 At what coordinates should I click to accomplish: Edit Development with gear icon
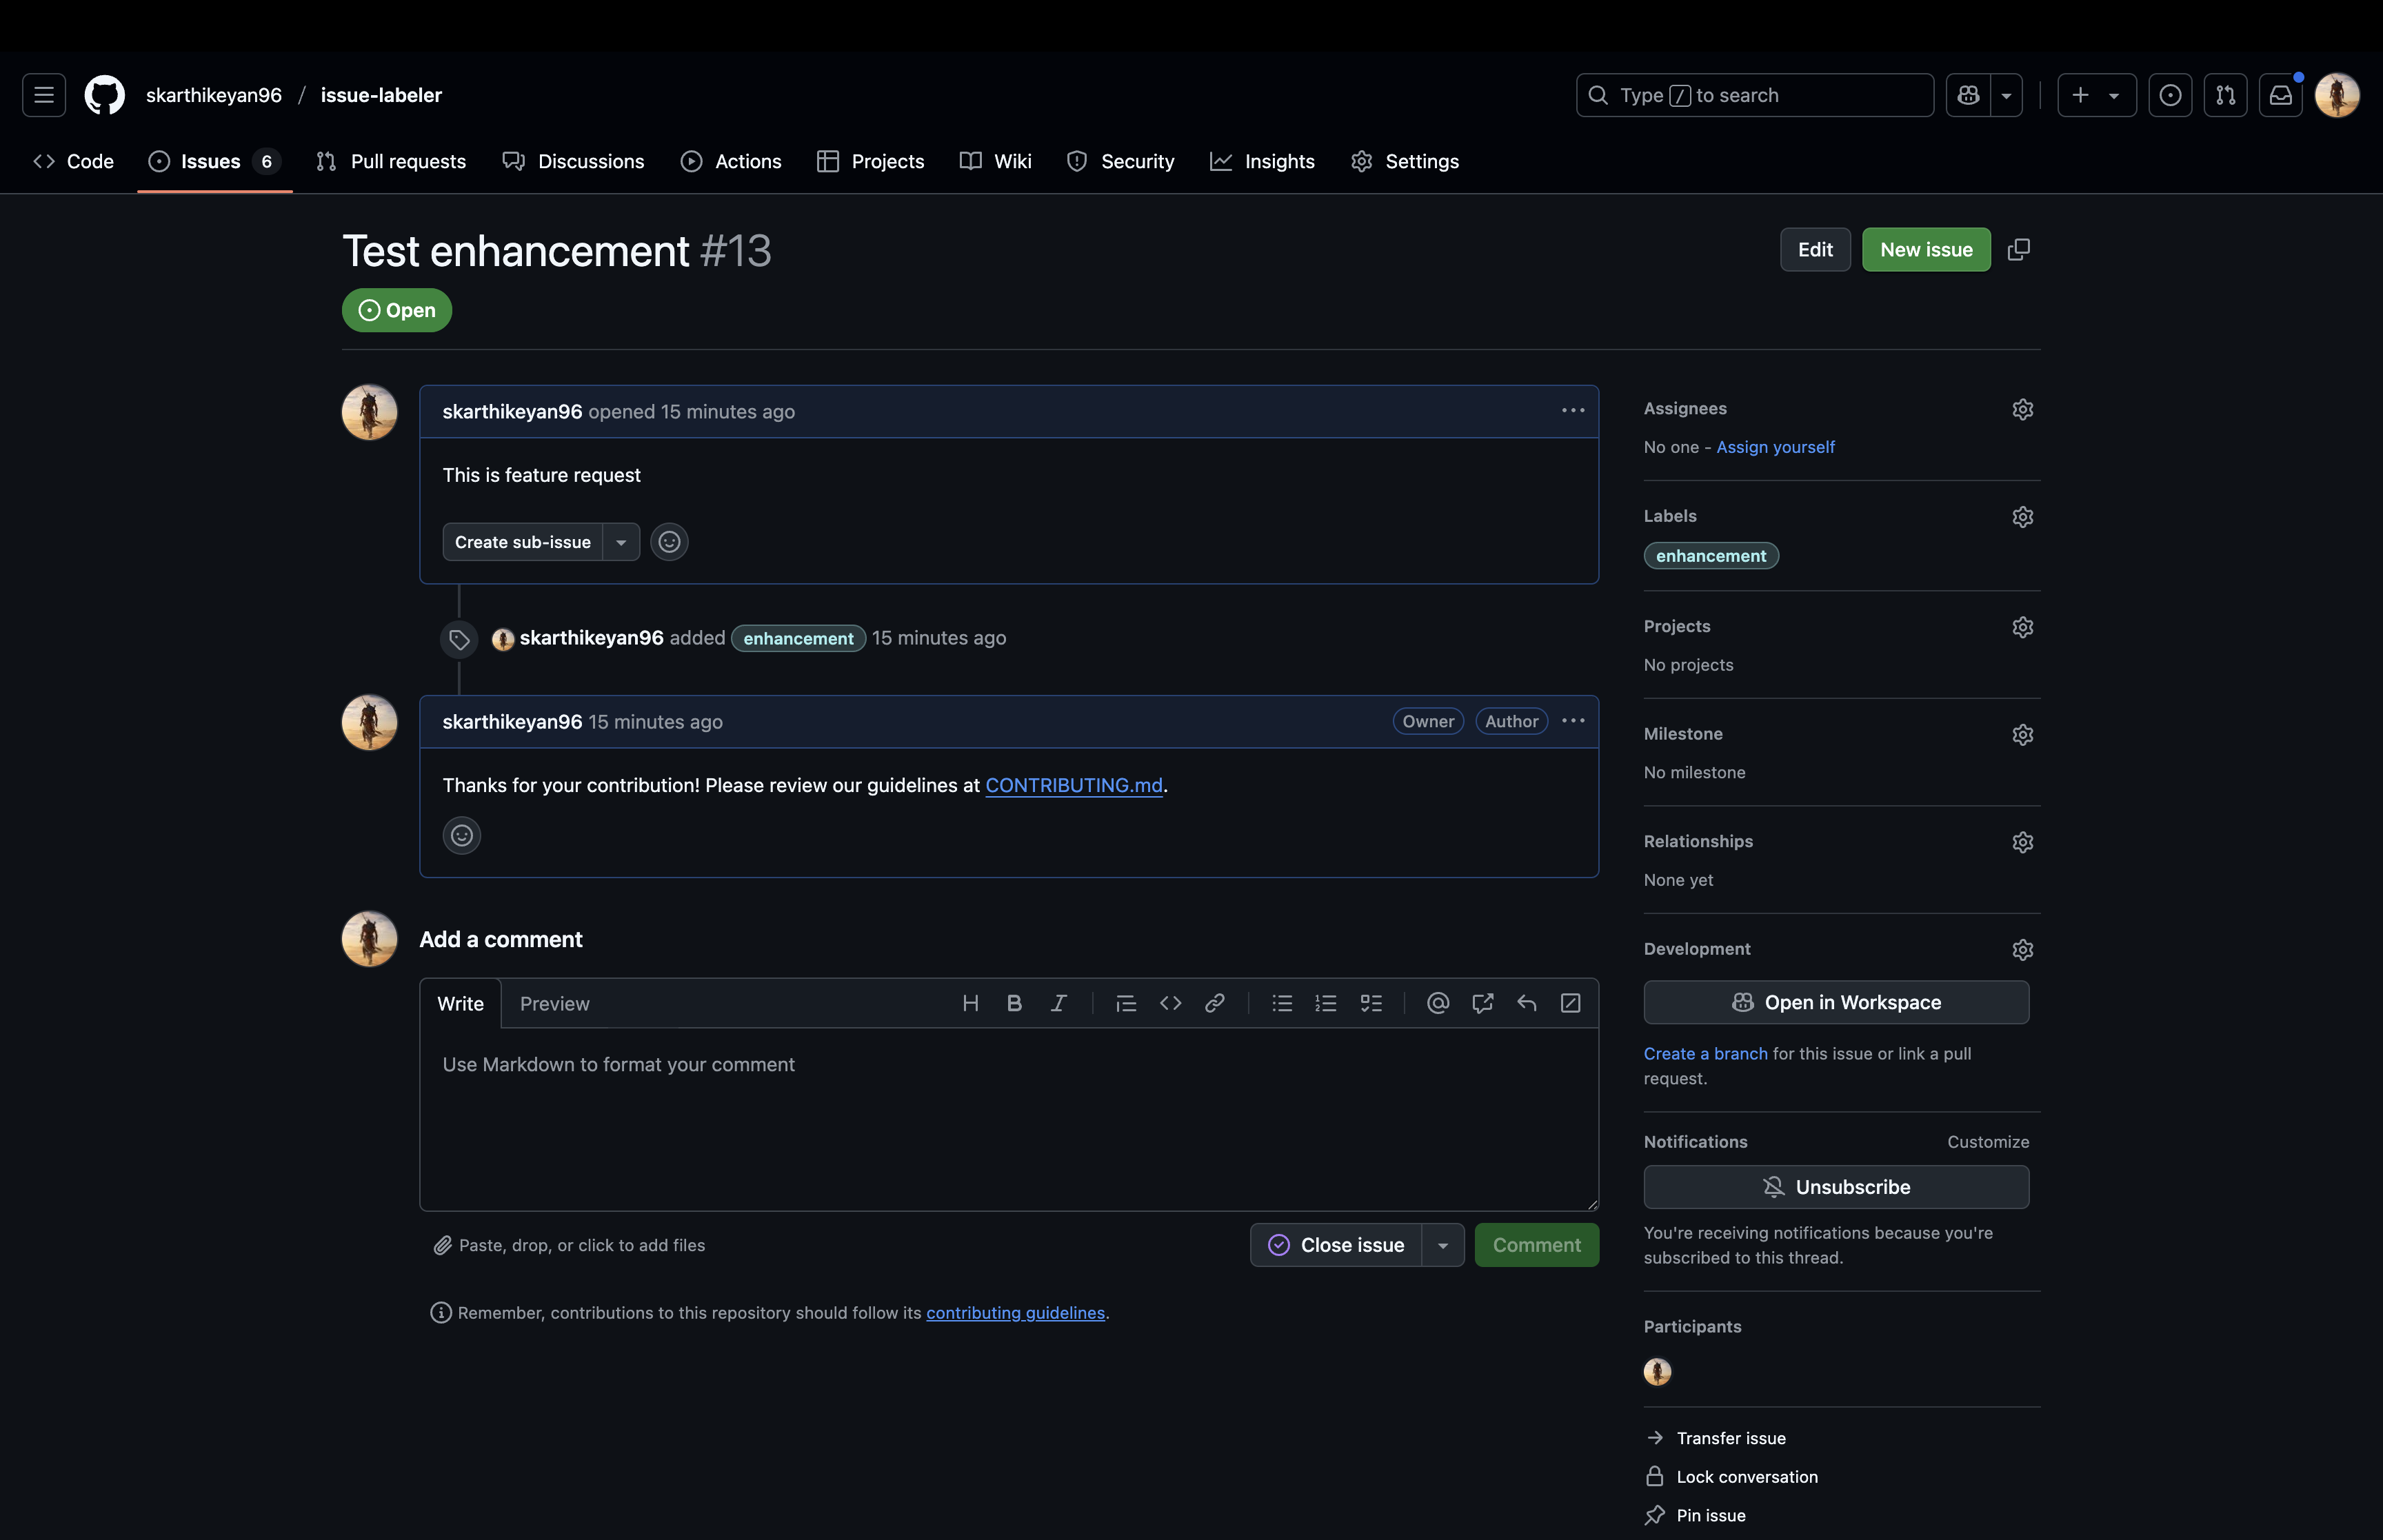pyautogui.click(x=2022, y=950)
